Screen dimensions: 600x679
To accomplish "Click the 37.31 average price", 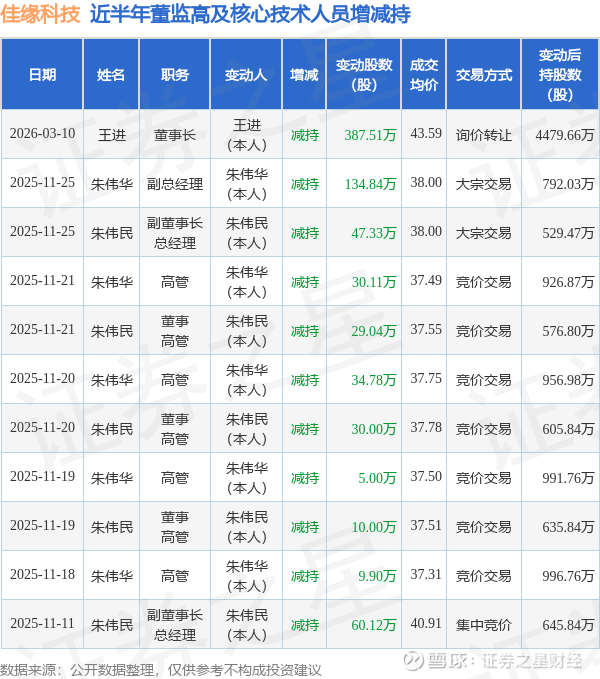I will tap(426, 574).
